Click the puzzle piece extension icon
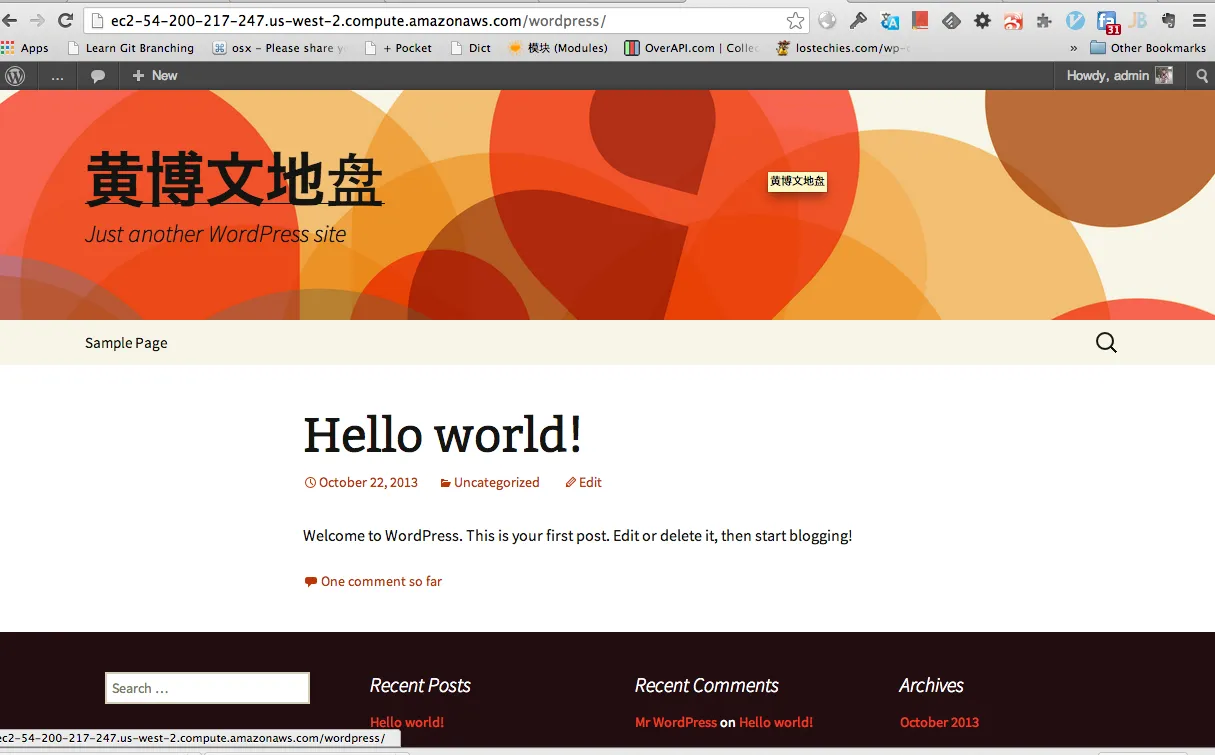Screen dimensions: 1215x755 point(1044,20)
